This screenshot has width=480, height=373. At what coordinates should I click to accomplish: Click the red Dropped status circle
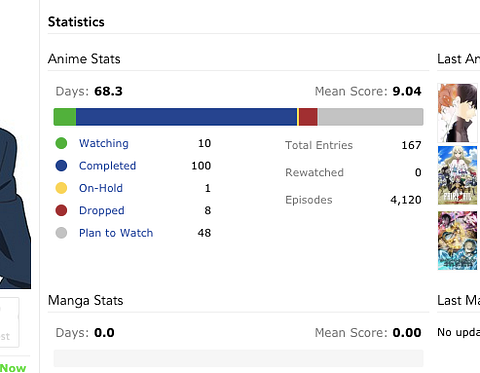click(61, 210)
